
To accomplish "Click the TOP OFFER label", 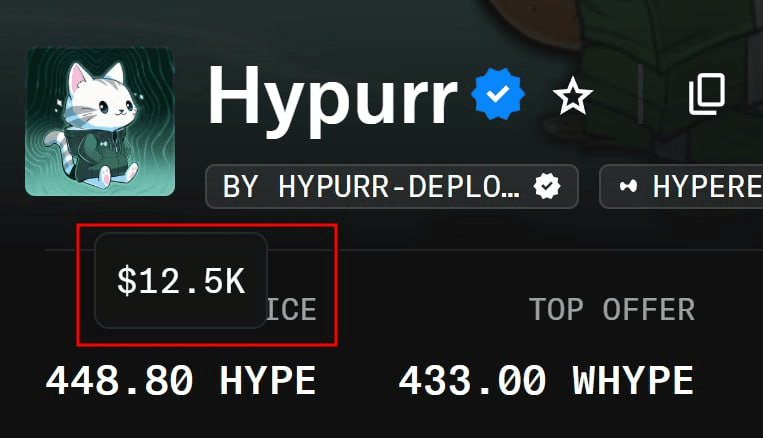I will click(x=612, y=310).
